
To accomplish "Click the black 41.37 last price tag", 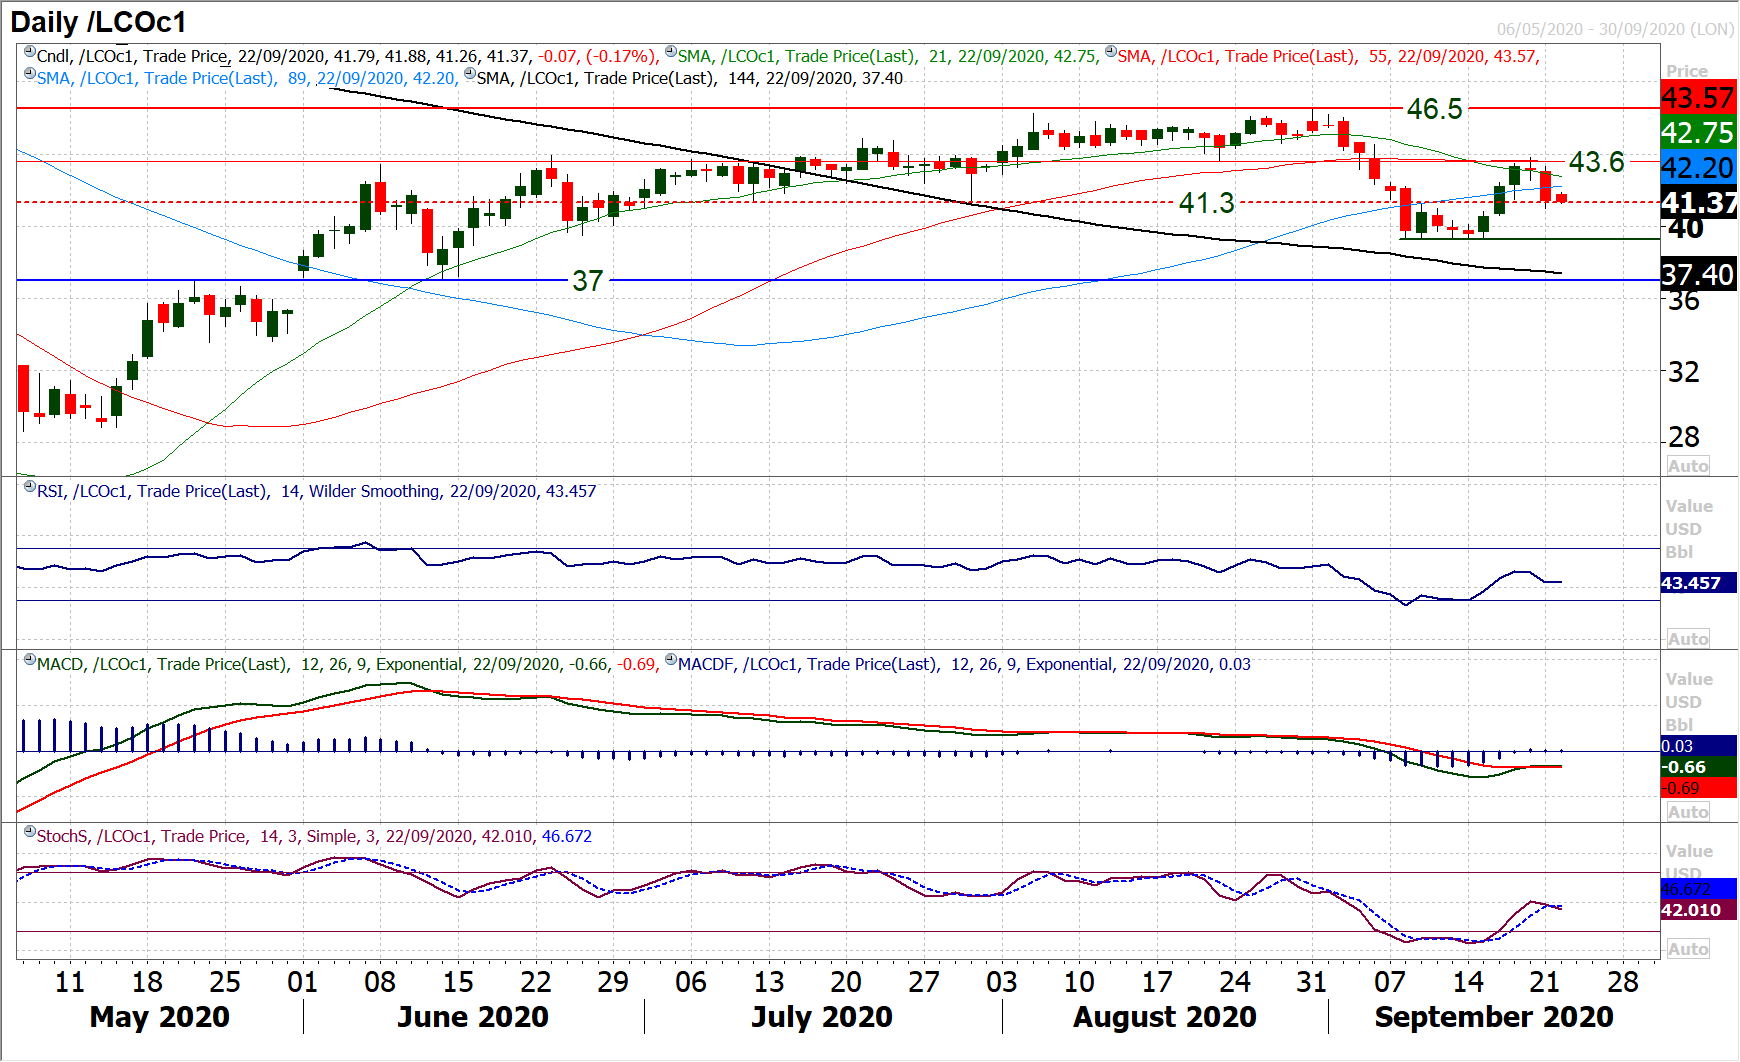I will click(1699, 202).
